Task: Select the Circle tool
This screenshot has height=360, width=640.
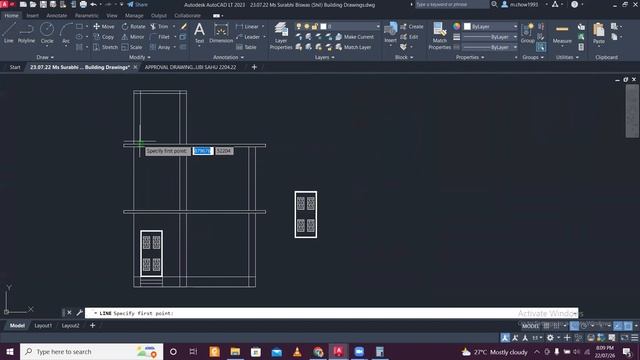Action: click(x=47, y=33)
